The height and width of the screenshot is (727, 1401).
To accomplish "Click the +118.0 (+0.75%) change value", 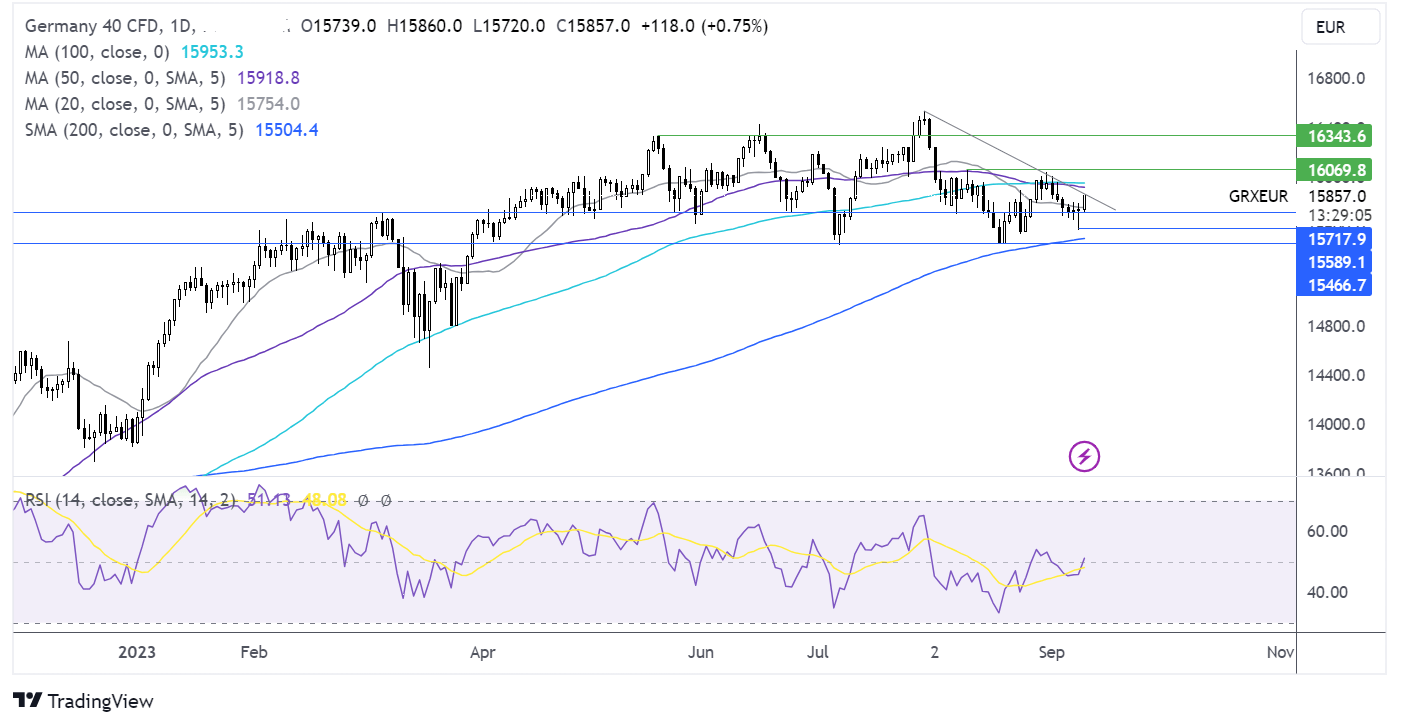I will point(703,26).
